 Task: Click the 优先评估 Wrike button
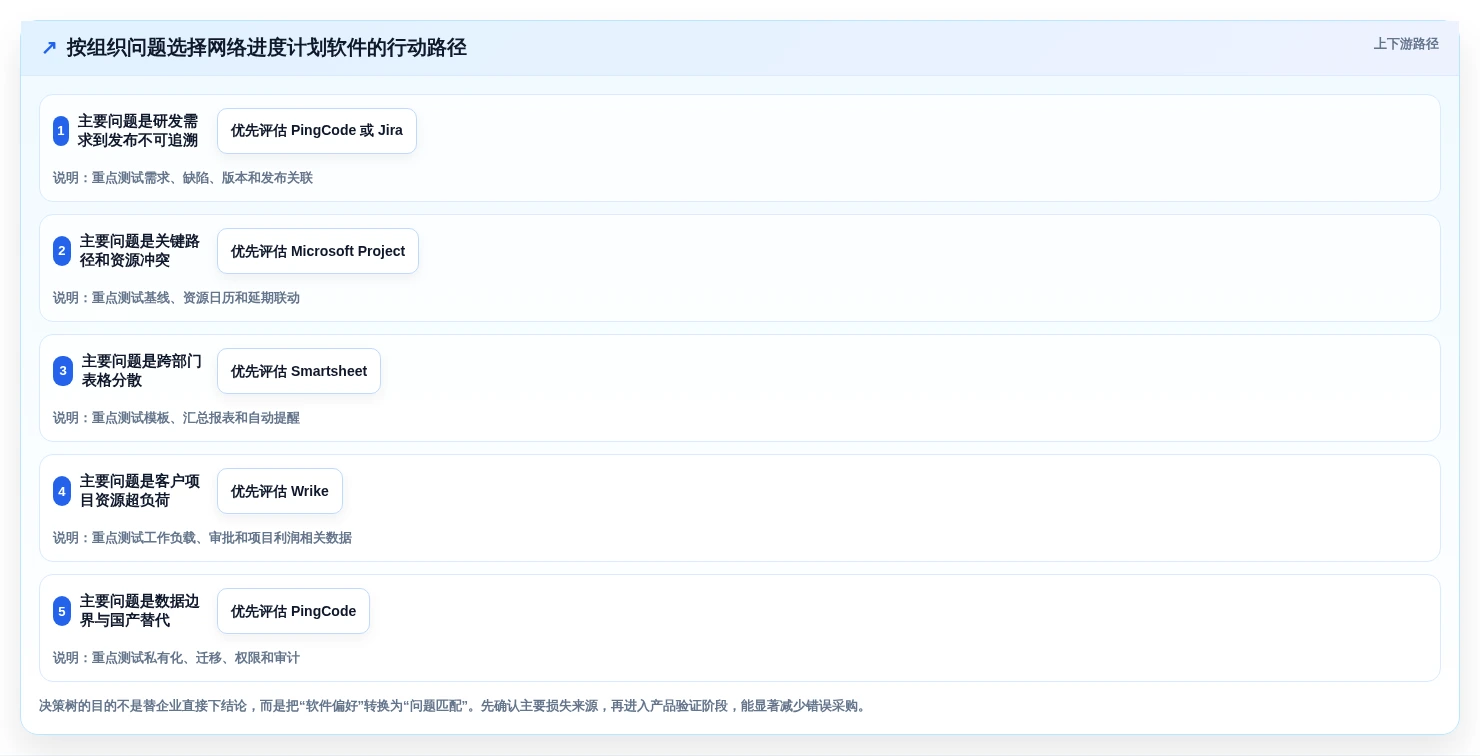[x=280, y=491]
